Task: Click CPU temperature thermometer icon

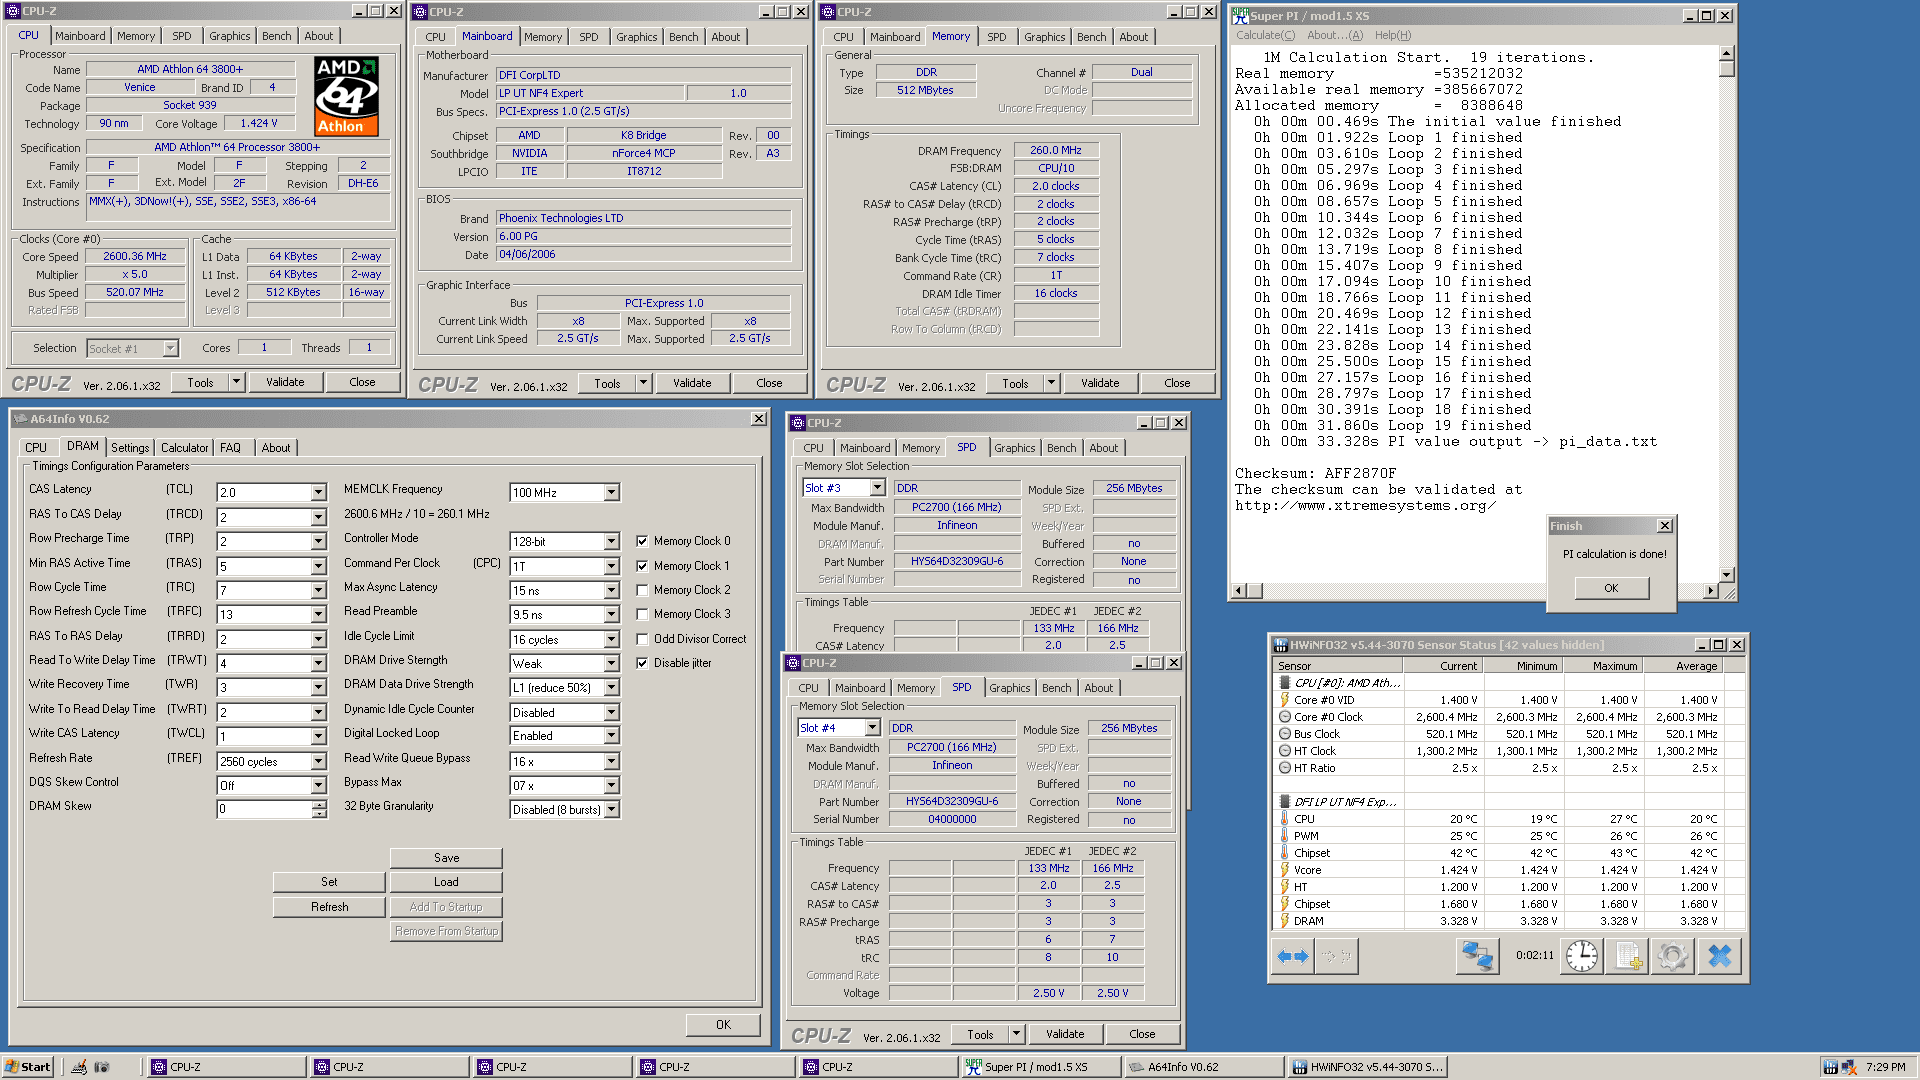Action: click(x=1285, y=819)
